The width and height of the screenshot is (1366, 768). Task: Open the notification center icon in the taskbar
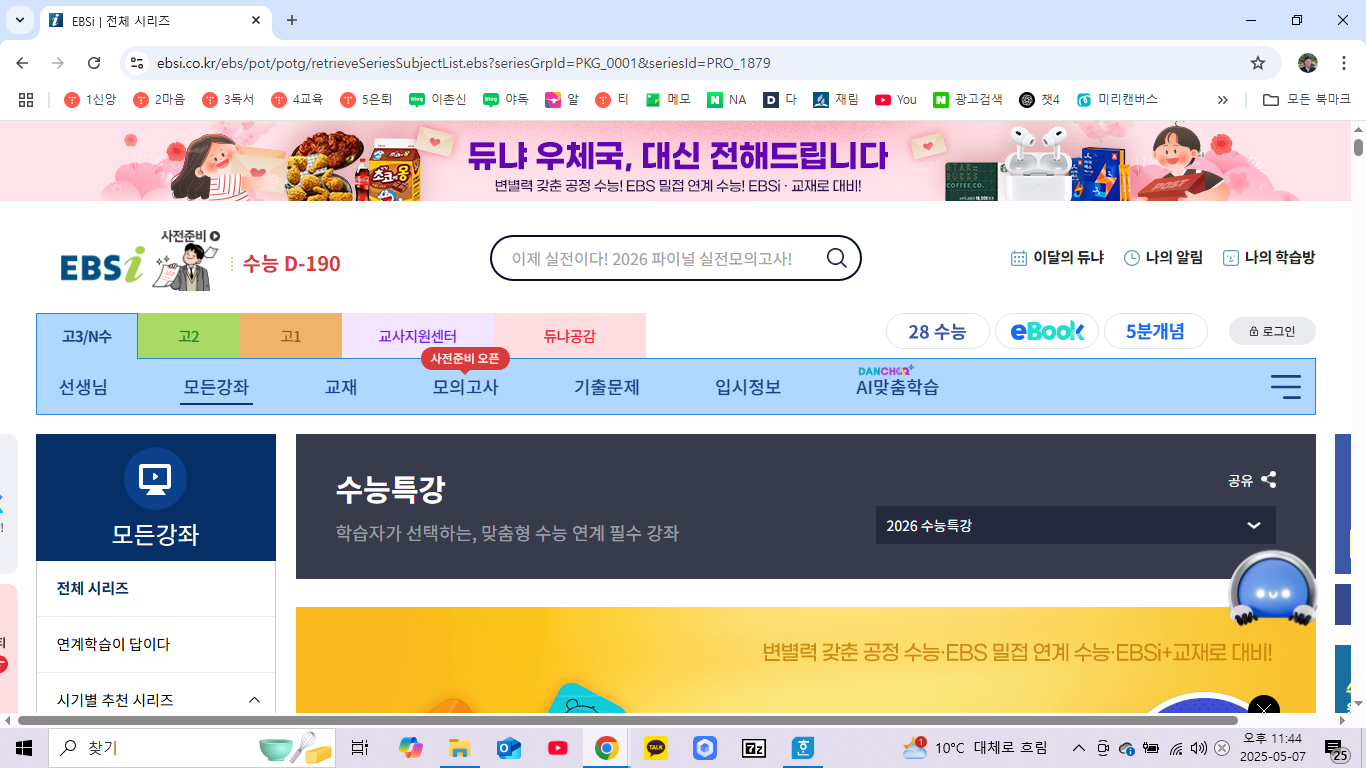click(1334, 748)
